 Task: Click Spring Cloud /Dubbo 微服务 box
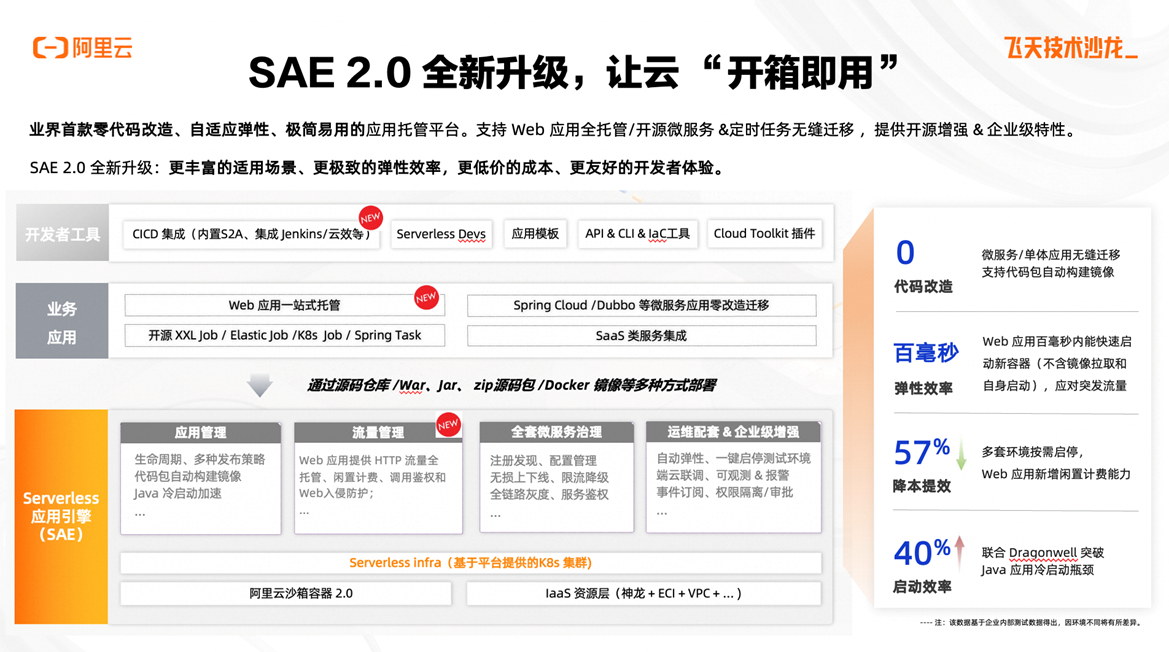[641, 305]
